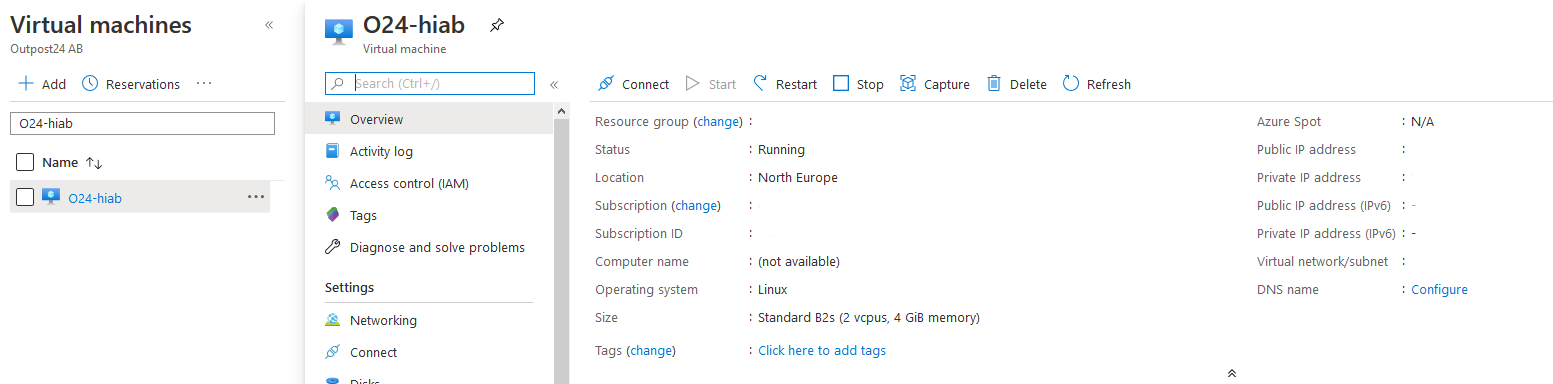Click the Stop button label
This screenshot has width=1553, height=384.
[x=870, y=85]
